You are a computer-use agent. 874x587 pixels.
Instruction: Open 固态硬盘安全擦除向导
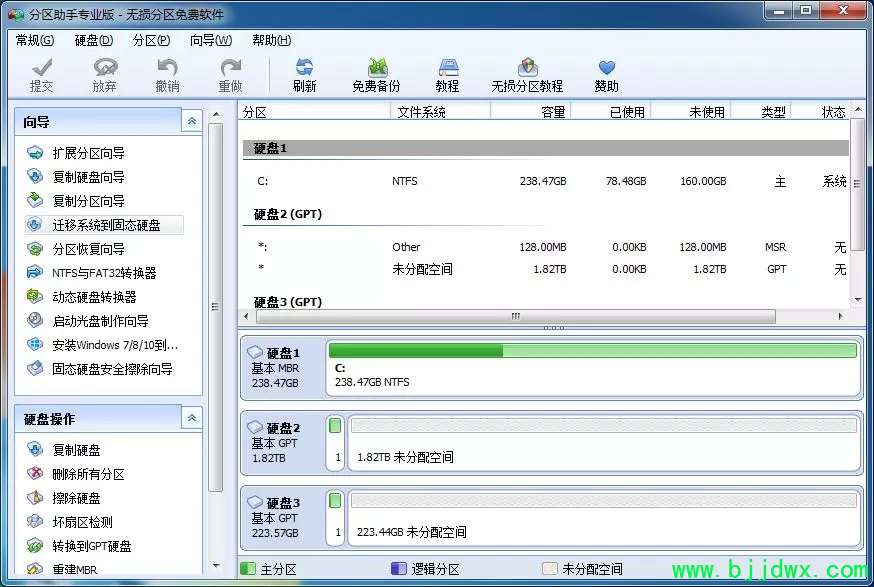pyautogui.click(x=100, y=368)
